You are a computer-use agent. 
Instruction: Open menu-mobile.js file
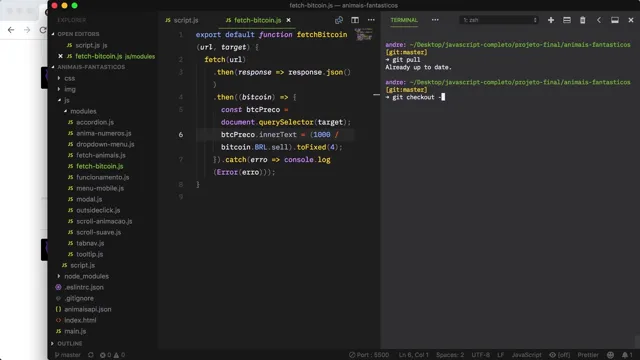coord(100,188)
